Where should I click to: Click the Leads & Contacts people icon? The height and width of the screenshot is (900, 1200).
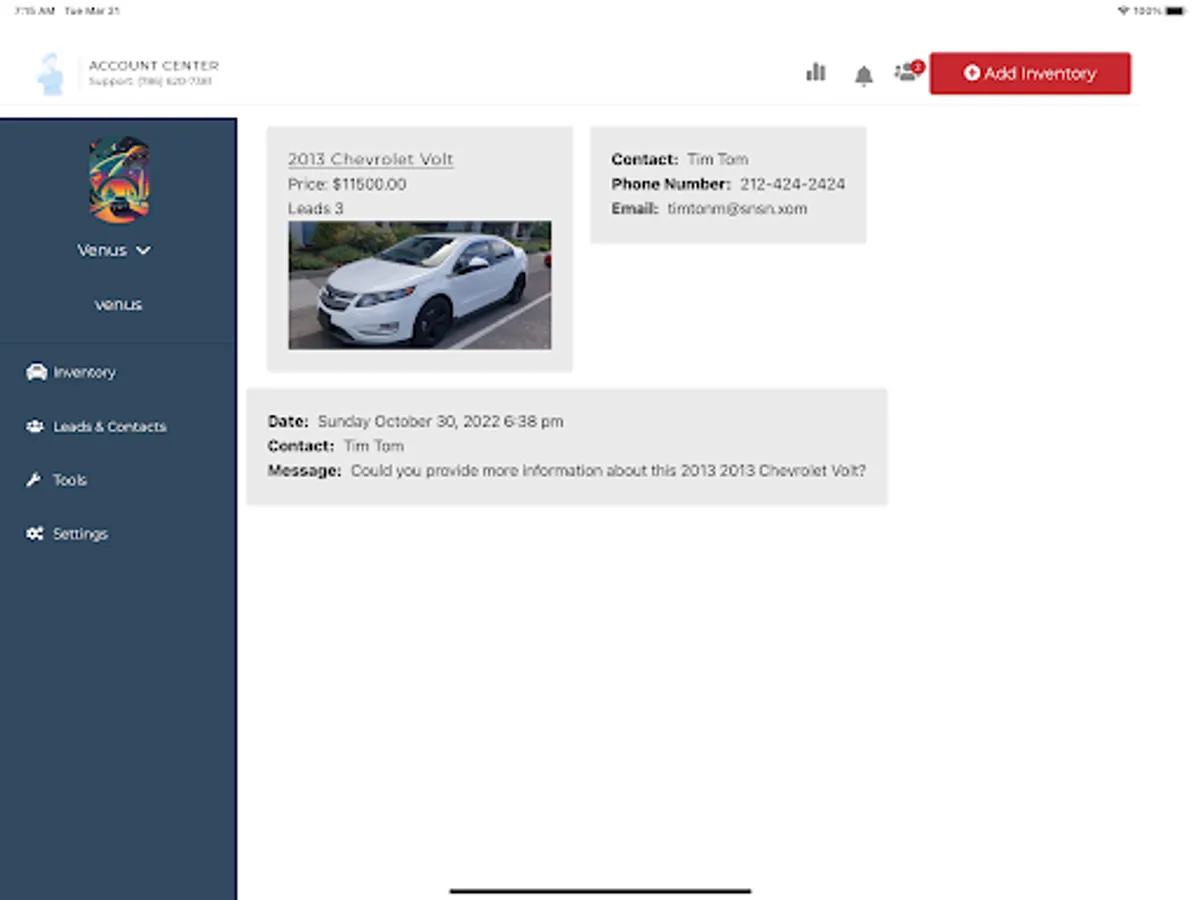(x=35, y=426)
